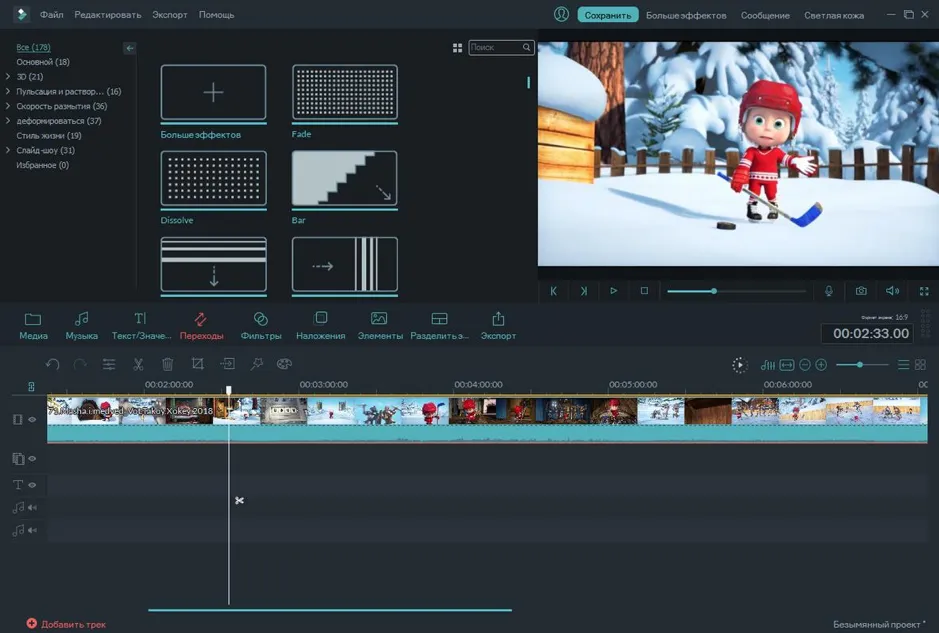Open the Разделить экран tab

(x=439, y=326)
